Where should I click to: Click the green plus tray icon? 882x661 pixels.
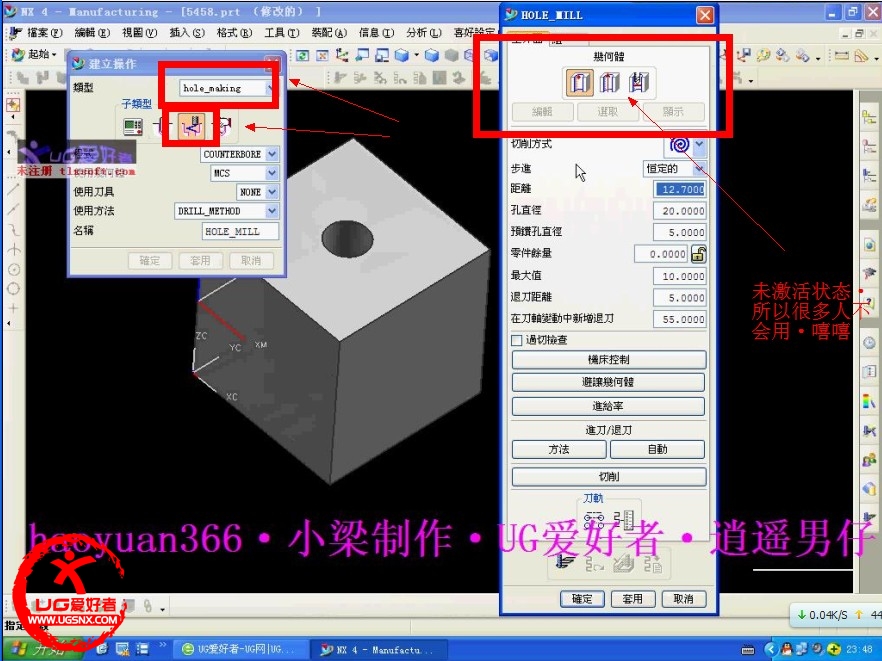click(x=834, y=649)
